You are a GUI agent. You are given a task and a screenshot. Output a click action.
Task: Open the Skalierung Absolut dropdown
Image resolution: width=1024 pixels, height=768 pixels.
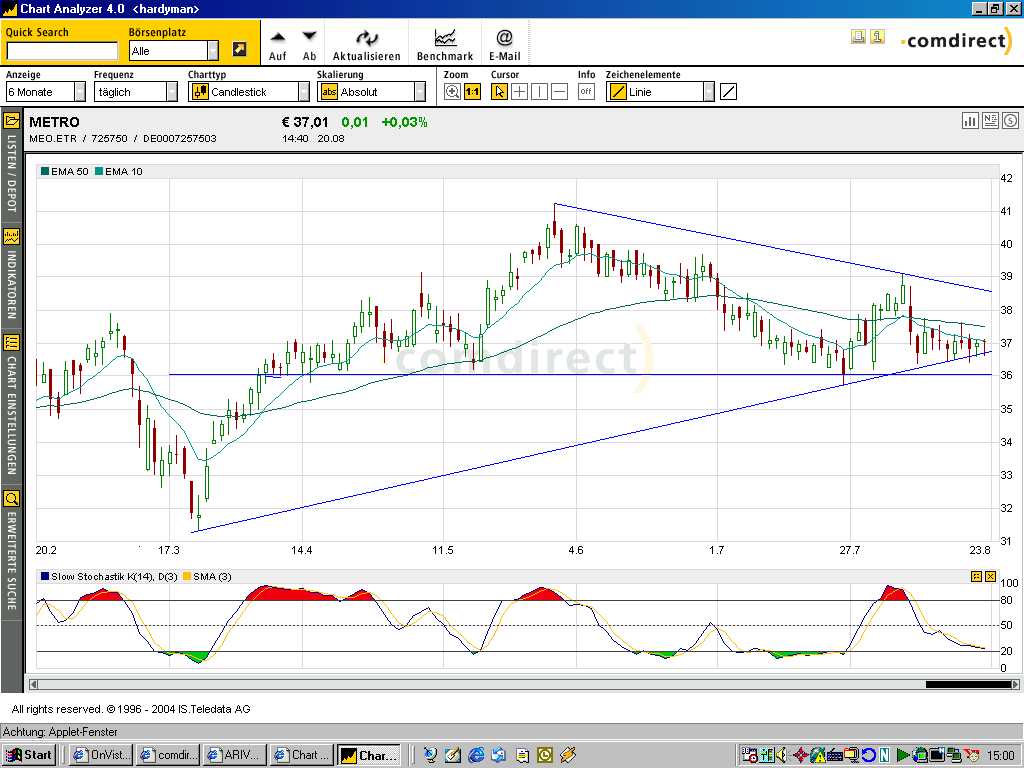(420, 92)
